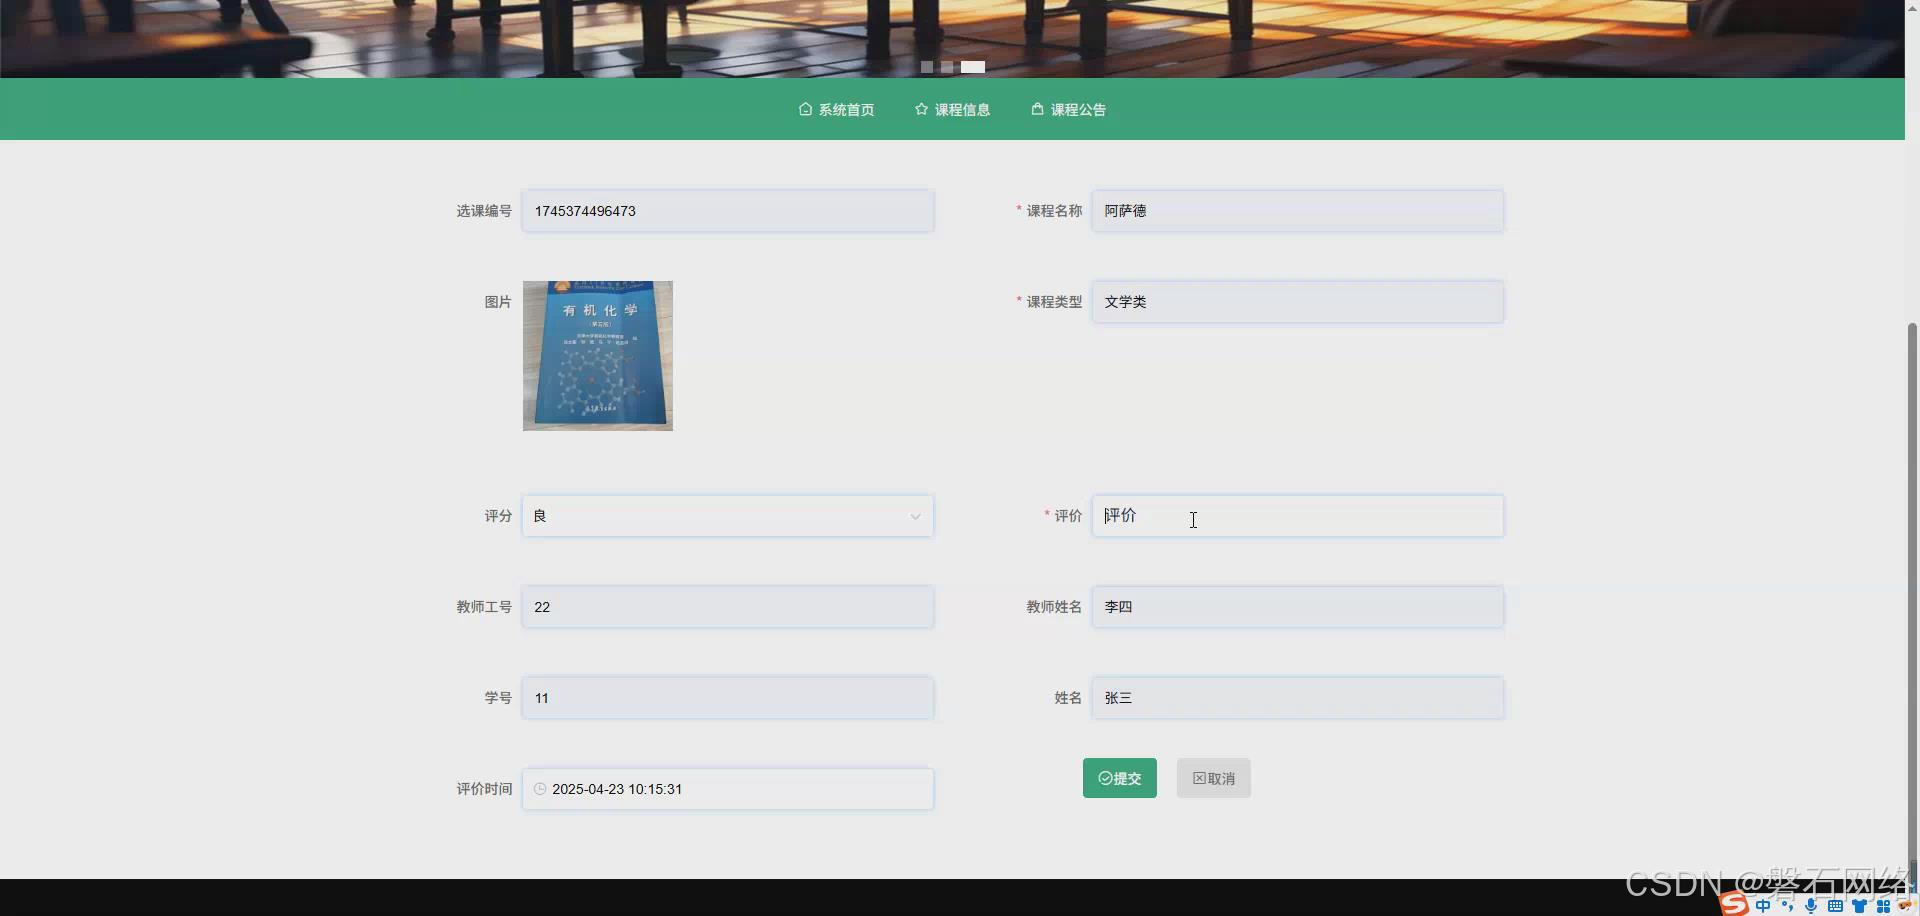Image resolution: width=1920 pixels, height=916 pixels.
Task: Click the emoji icon at the tray's right end
Action: click(1906, 905)
